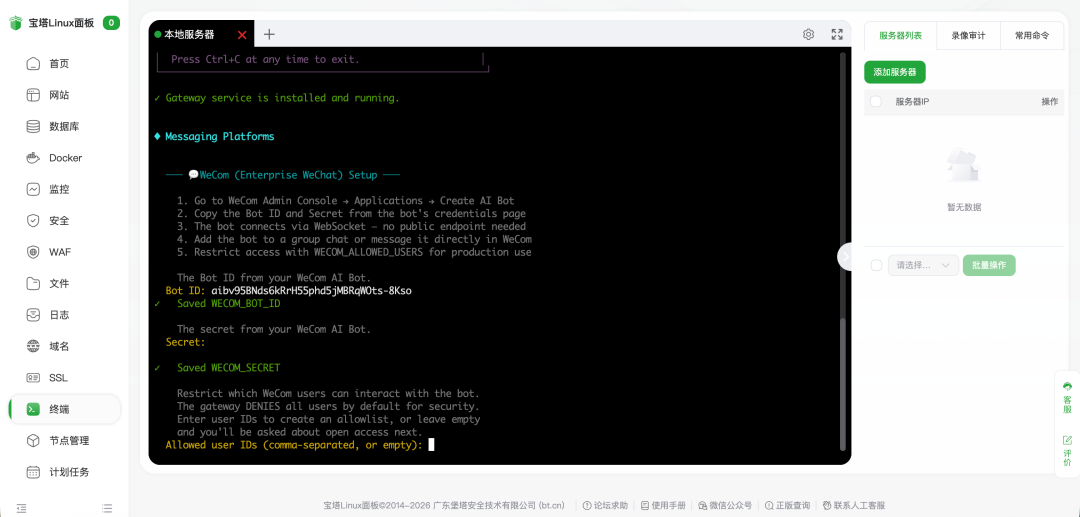
Task: Open the 文件 file manager
Action: pos(64,284)
